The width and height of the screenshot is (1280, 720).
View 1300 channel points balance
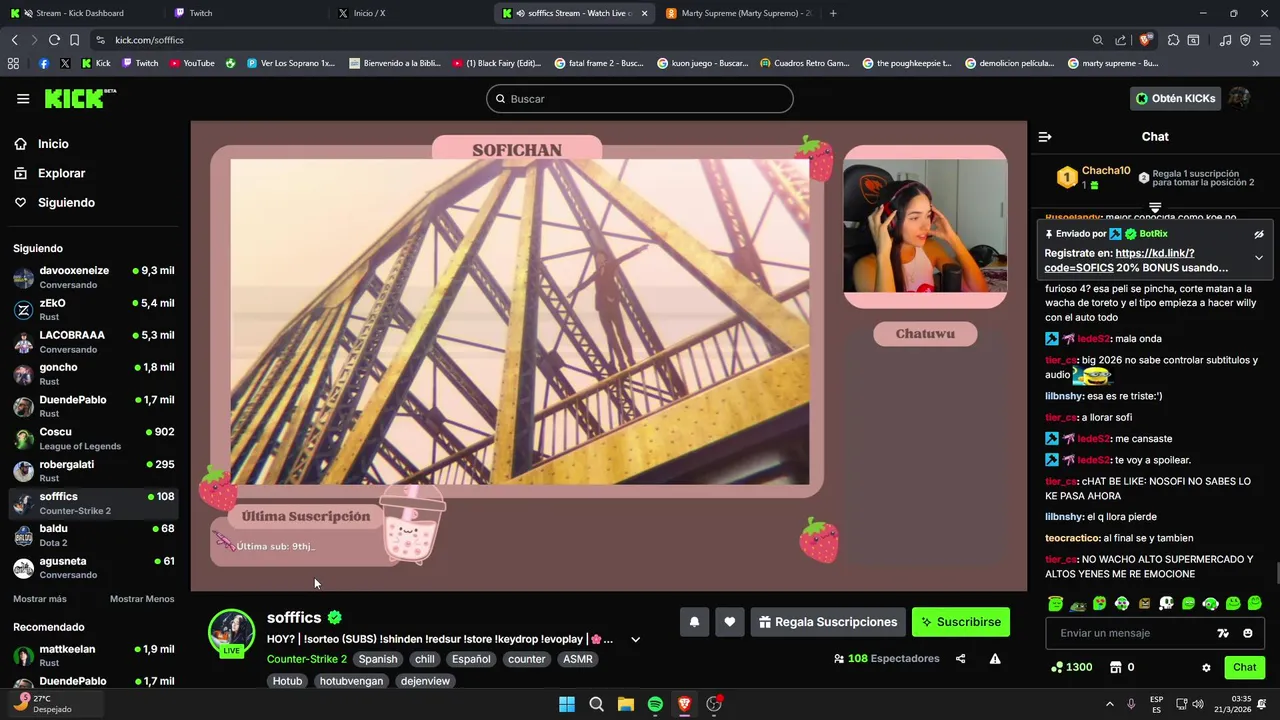point(1071,667)
